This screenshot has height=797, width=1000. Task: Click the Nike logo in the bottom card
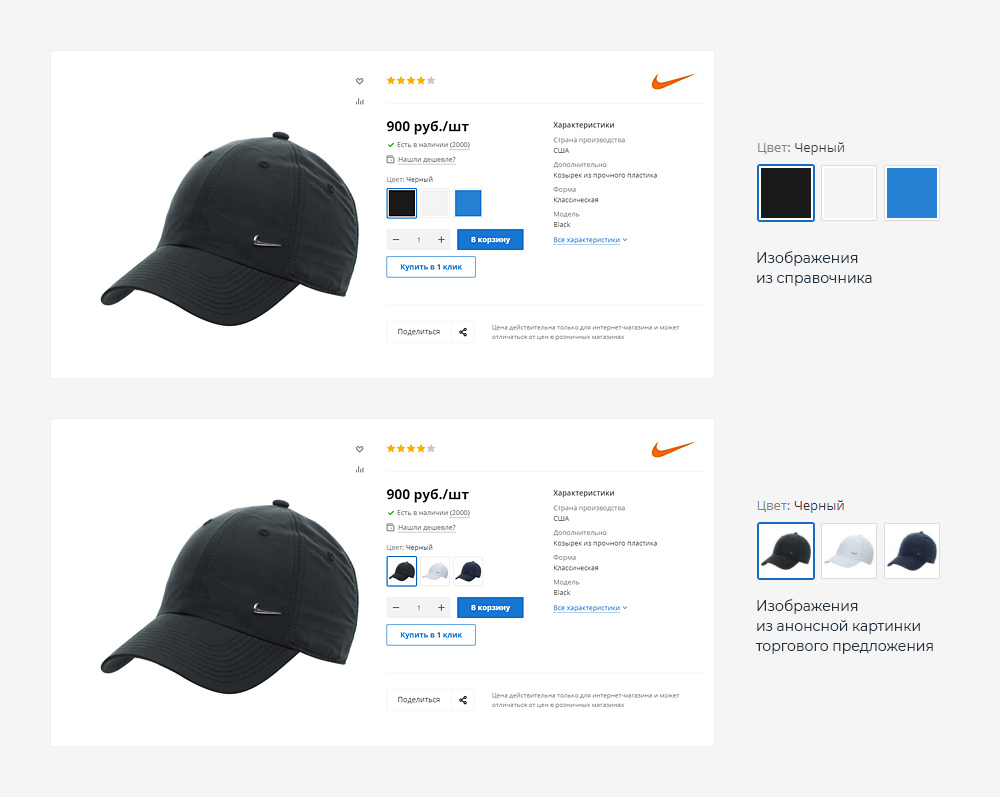(673, 449)
